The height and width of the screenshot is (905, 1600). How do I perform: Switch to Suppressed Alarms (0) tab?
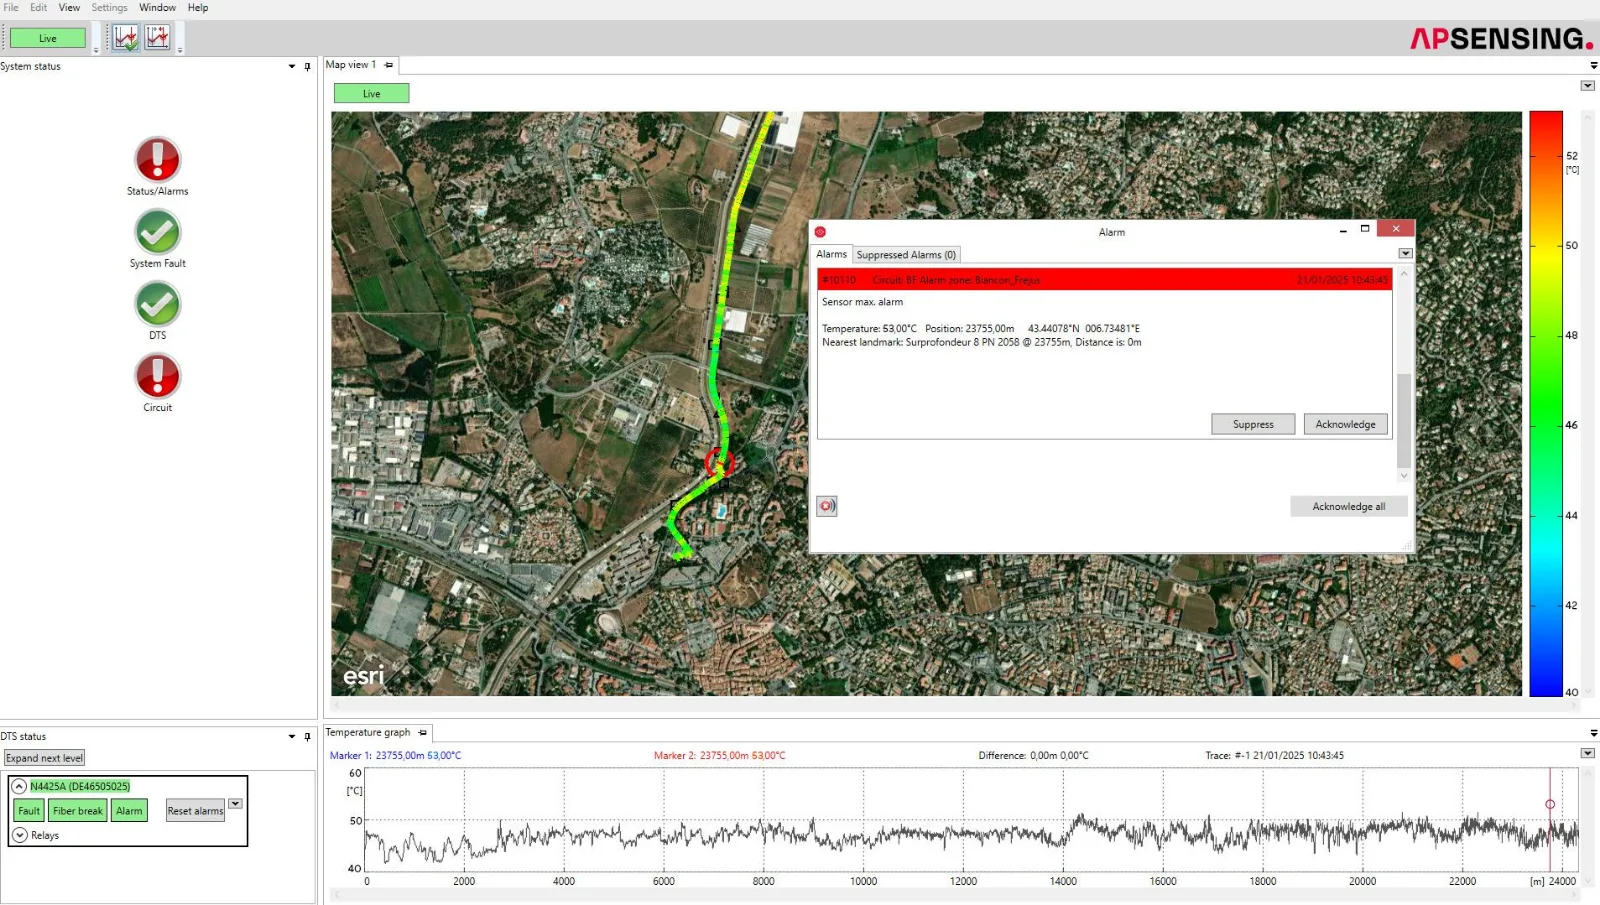click(906, 255)
